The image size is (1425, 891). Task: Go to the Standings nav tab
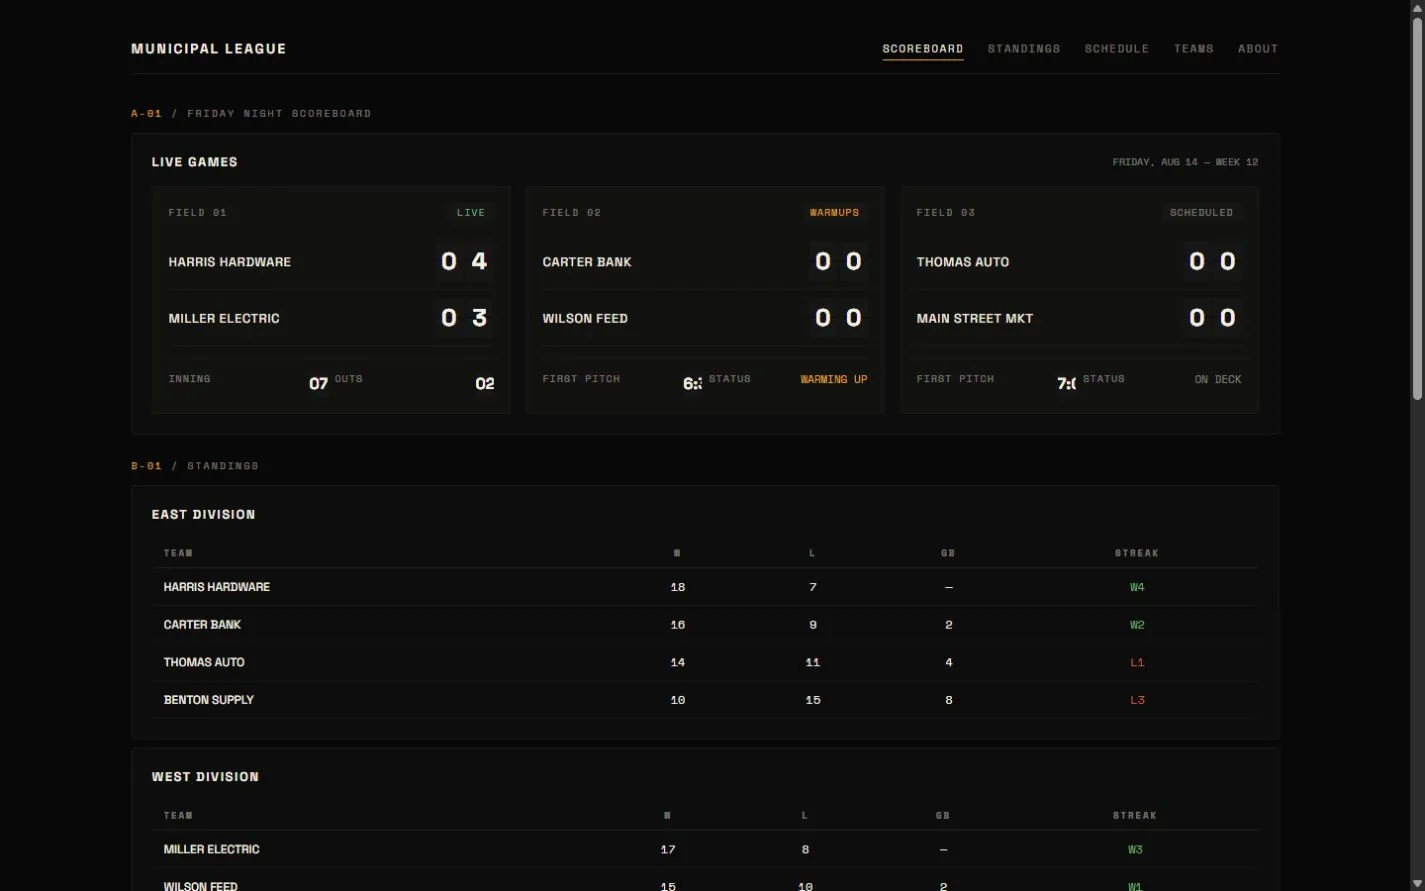[1023, 49]
